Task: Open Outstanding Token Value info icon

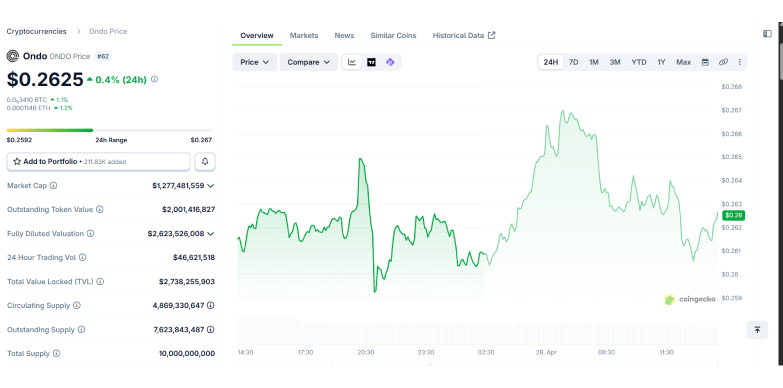Action: pyautogui.click(x=100, y=209)
